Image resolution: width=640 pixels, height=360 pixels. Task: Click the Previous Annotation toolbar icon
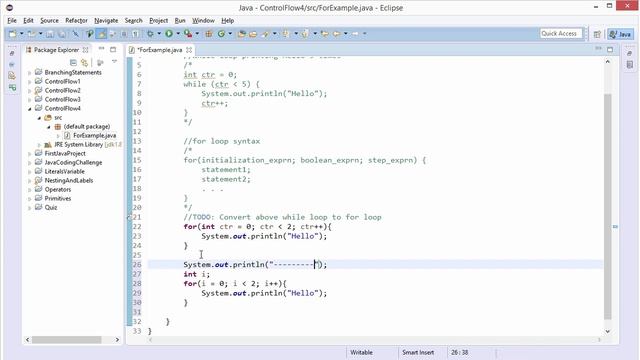coord(305,34)
